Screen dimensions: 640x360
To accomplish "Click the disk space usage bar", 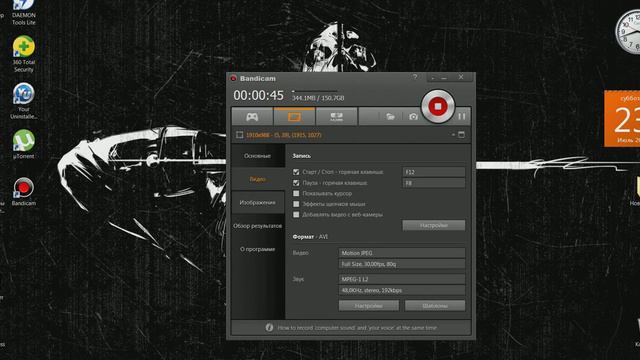I will point(315,91).
